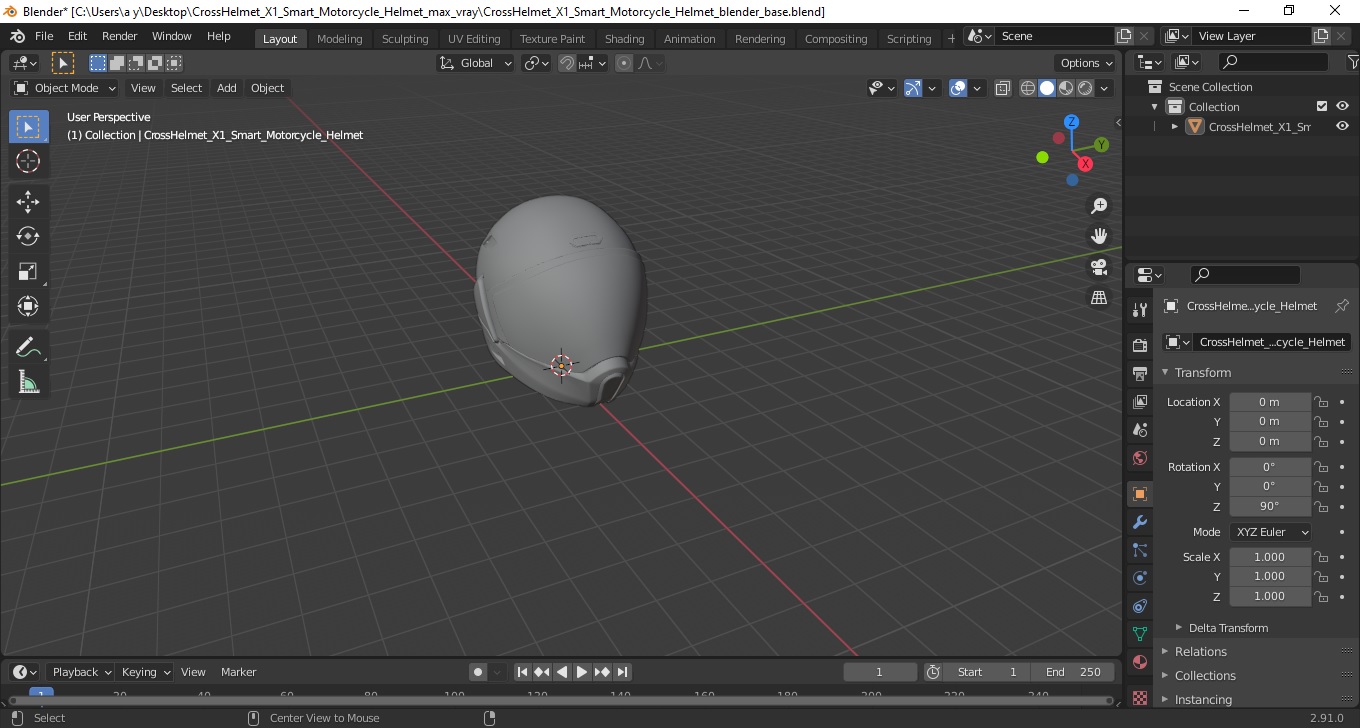Switch to Shading workspace tab

(625, 39)
